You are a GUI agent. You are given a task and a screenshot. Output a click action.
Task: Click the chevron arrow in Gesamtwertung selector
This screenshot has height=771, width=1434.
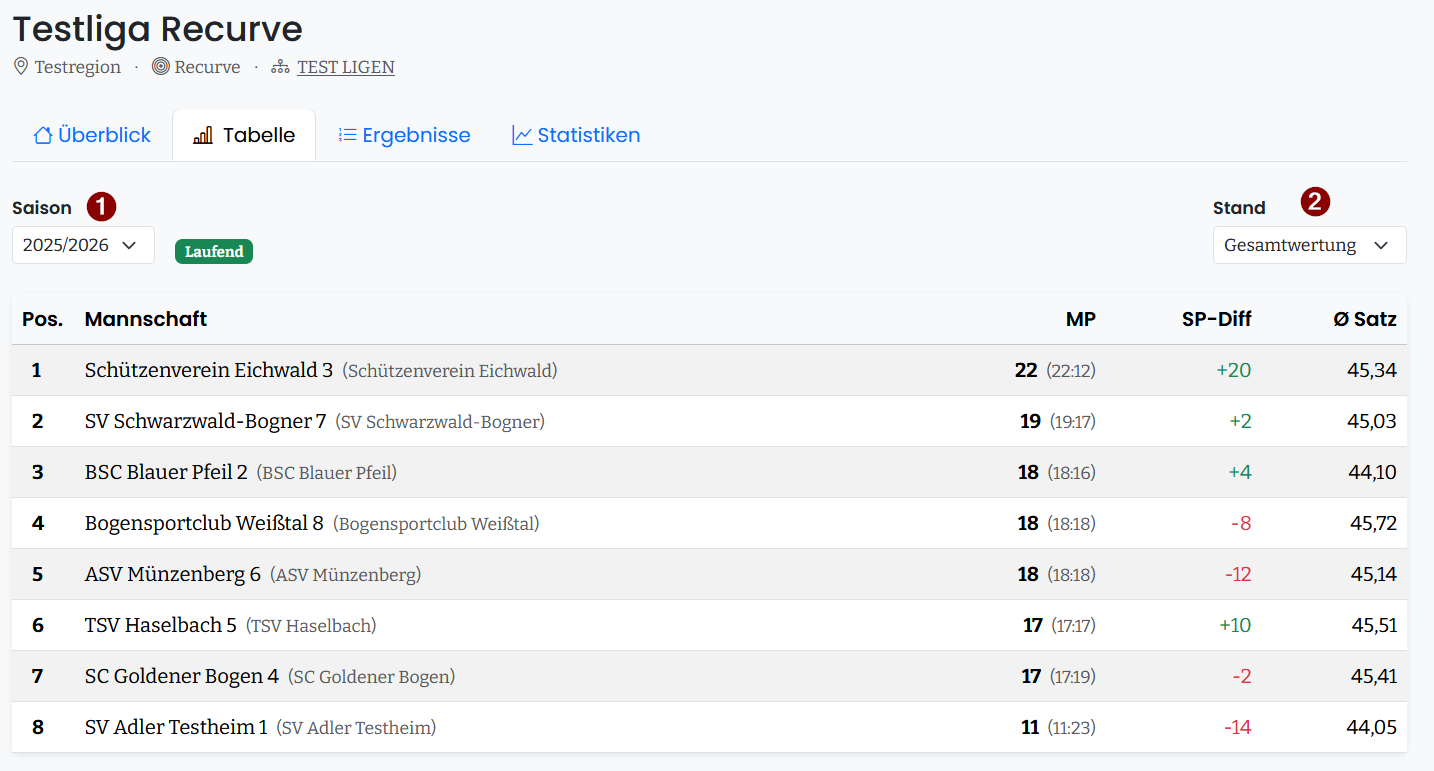click(x=1381, y=245)
